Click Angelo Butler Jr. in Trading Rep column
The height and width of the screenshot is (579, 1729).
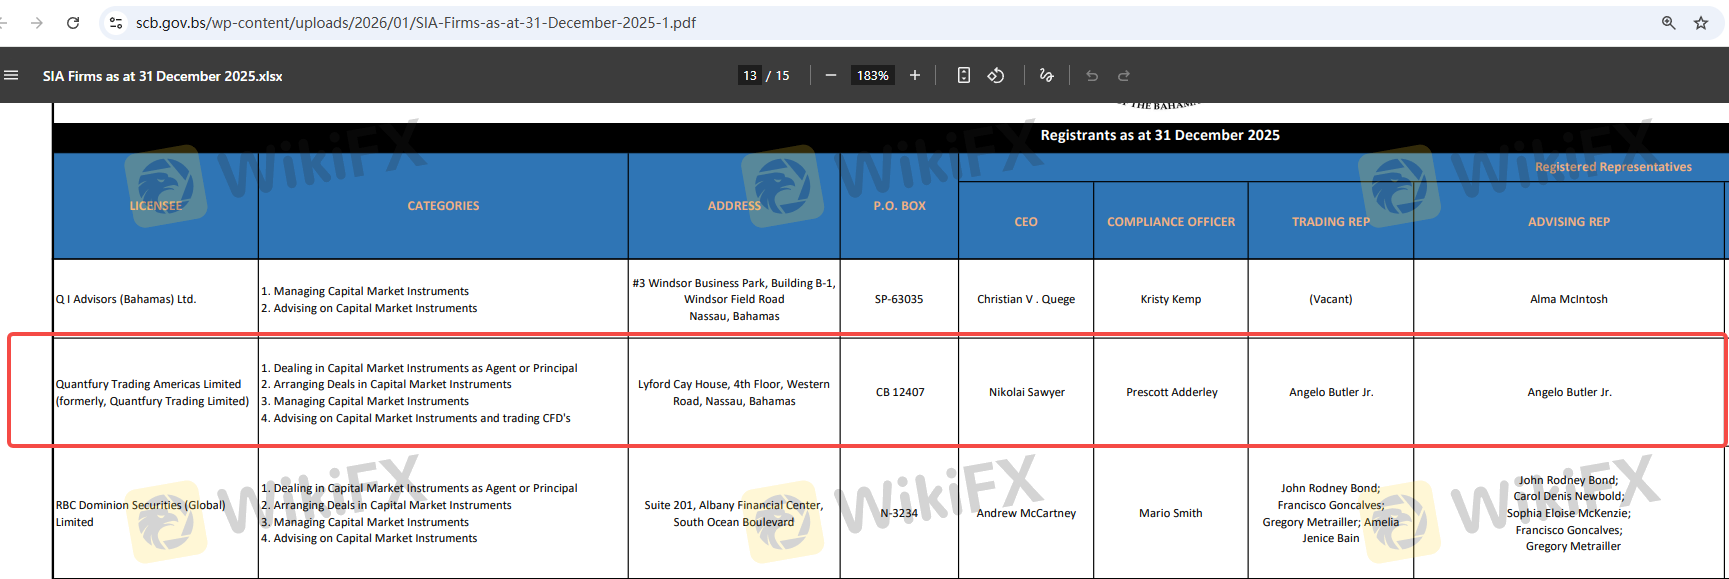1331,392
